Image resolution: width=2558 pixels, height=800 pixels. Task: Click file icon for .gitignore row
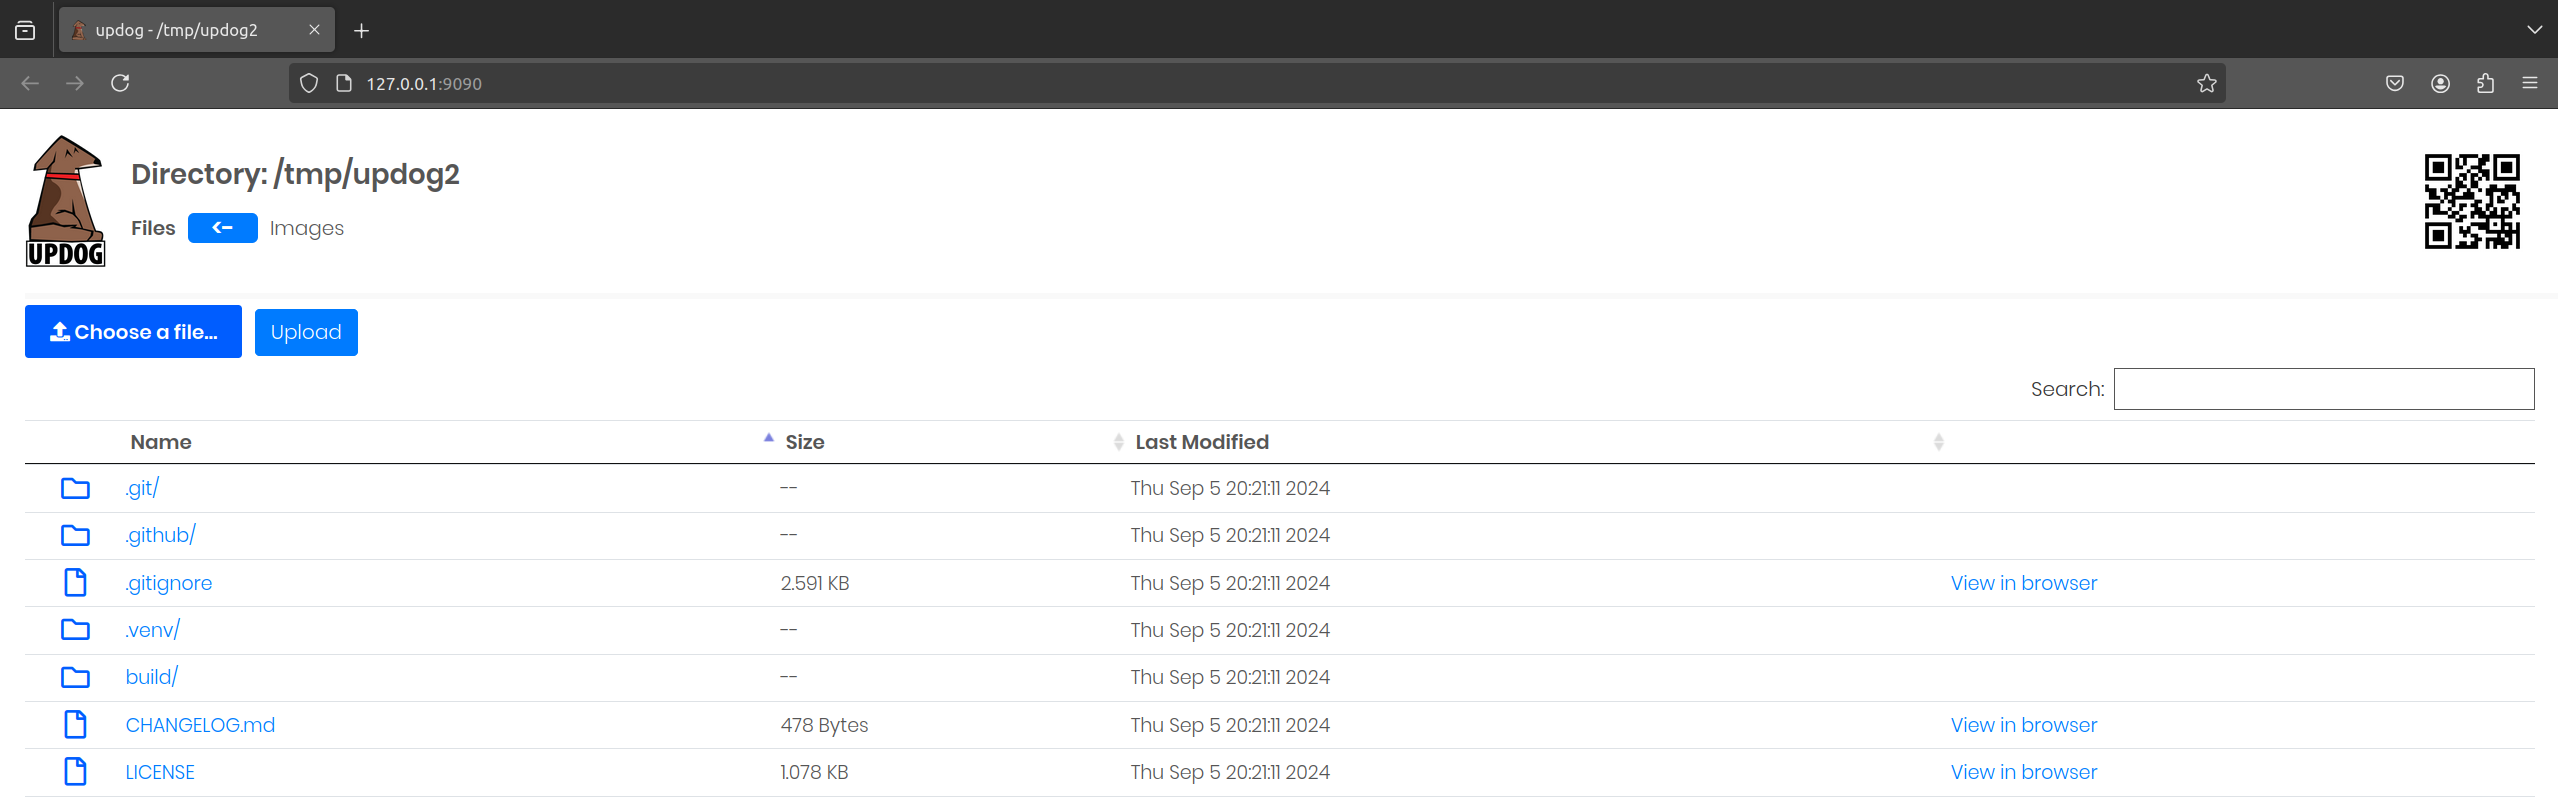(x=75, y=582)
